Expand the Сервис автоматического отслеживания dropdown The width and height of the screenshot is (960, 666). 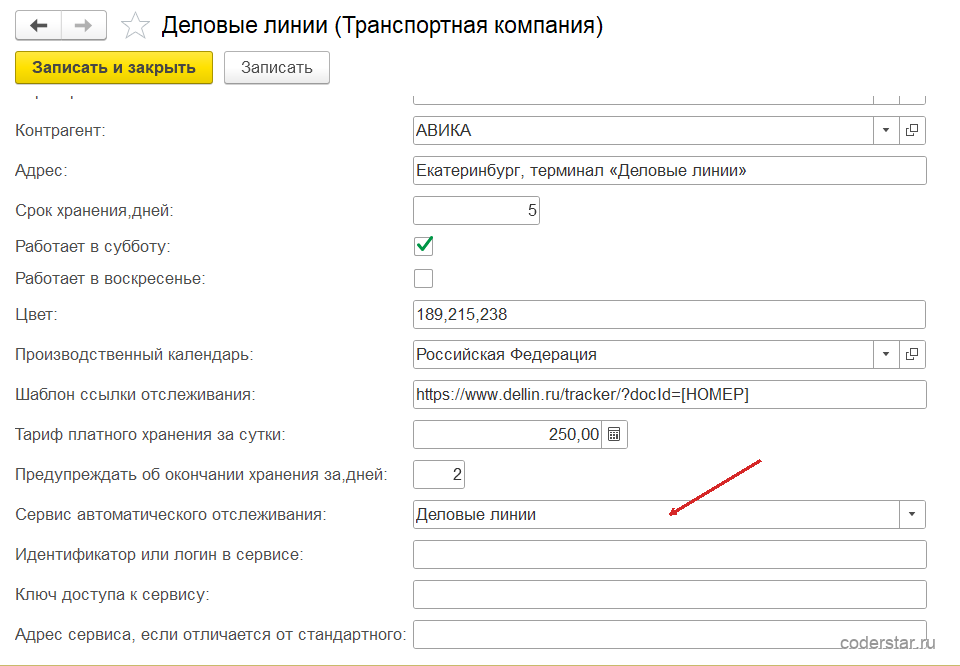click(912, 515)
